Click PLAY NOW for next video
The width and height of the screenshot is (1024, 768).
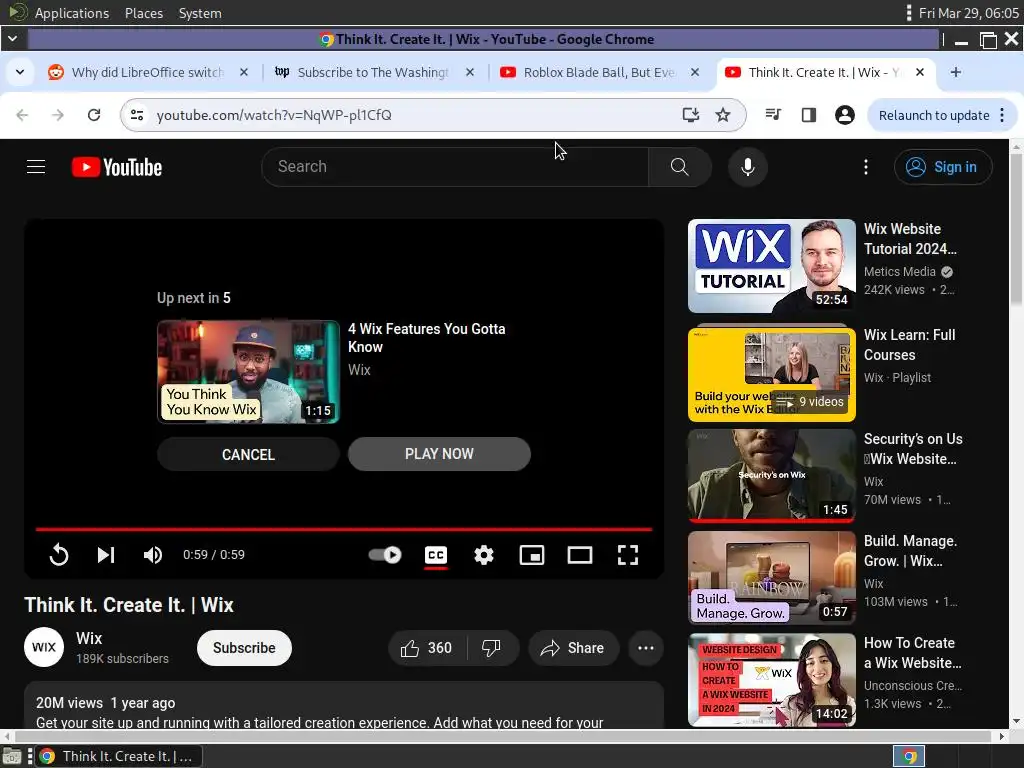click(439, 454)
